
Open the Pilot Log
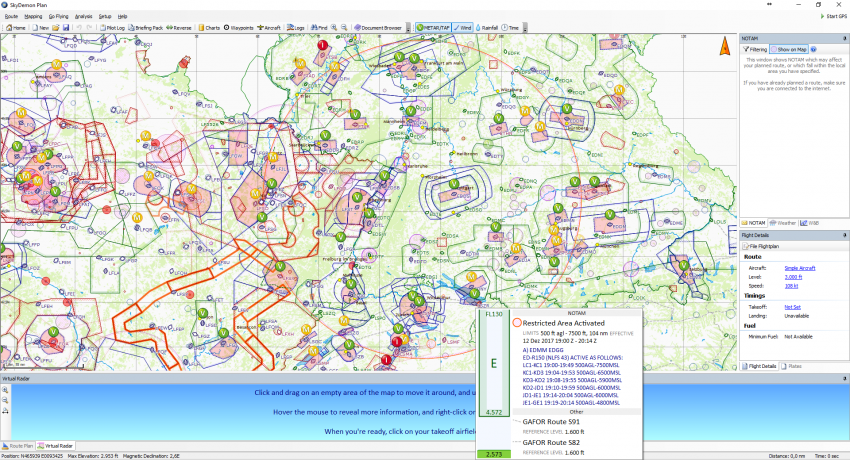click(112, 28)
